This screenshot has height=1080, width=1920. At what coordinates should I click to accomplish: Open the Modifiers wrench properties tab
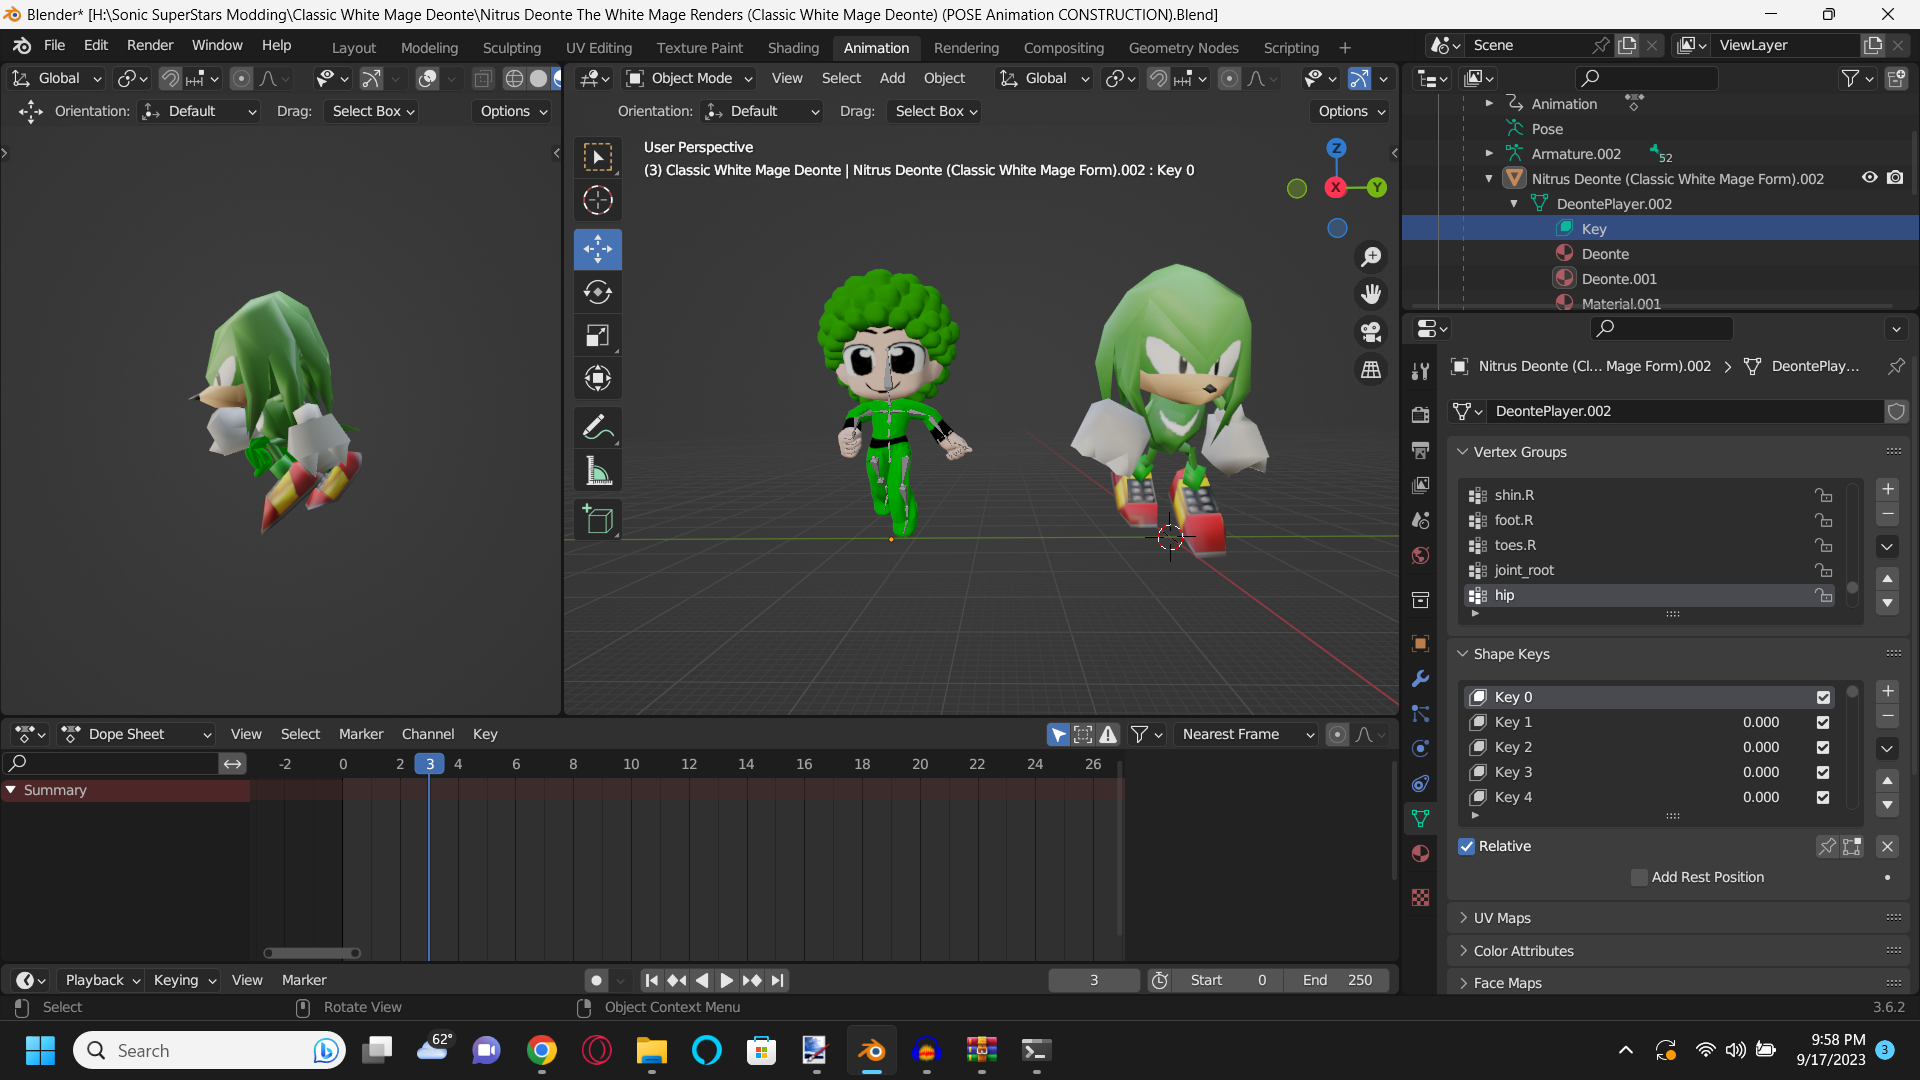(x=1420, y=679)
